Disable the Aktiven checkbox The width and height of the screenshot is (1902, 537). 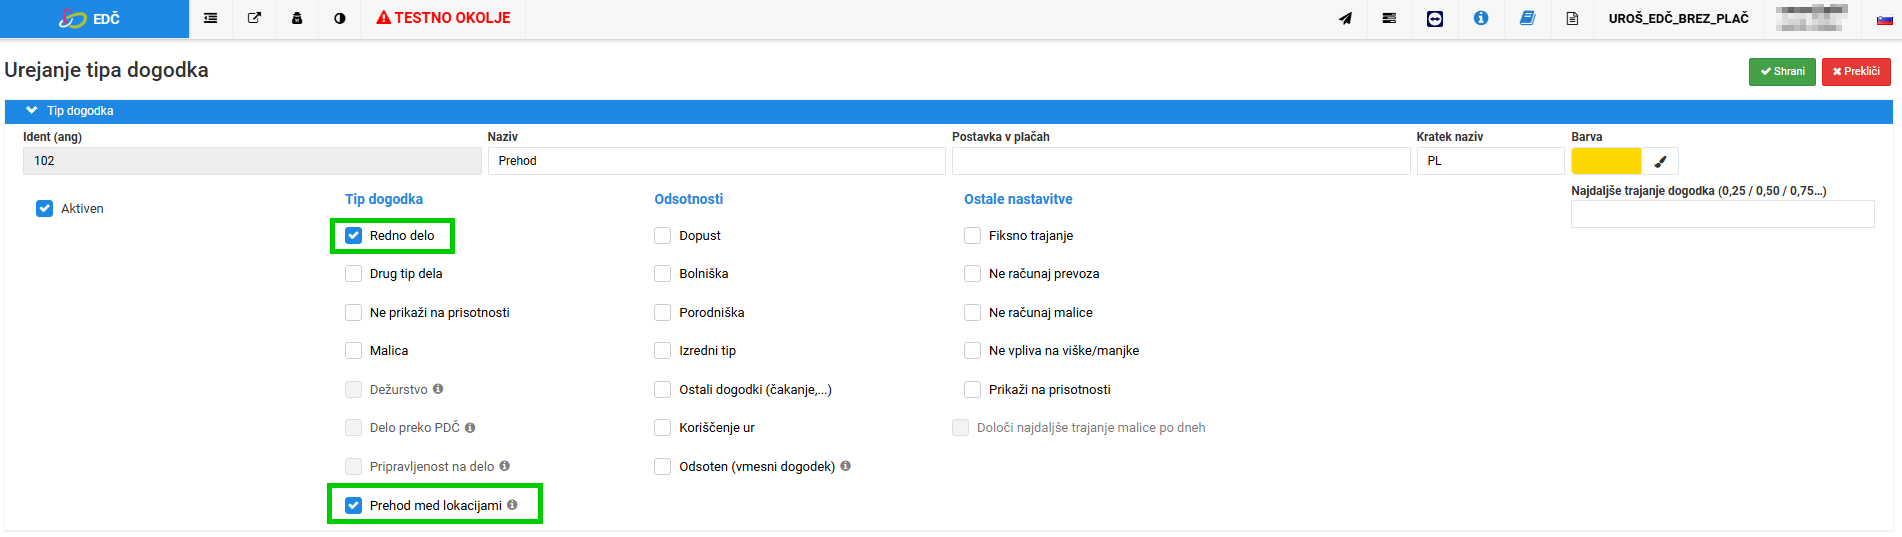(x=44, y=208)
